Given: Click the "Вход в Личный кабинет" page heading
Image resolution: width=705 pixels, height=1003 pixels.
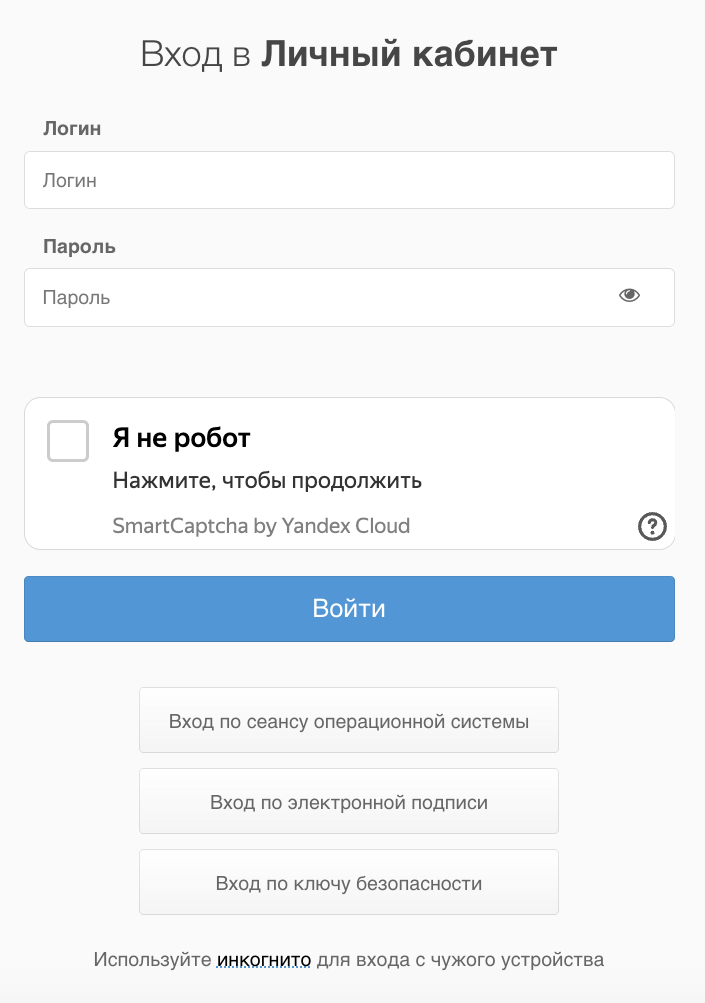Looking at the screenshot, I should pyautogui.click(x=352, y=54).
